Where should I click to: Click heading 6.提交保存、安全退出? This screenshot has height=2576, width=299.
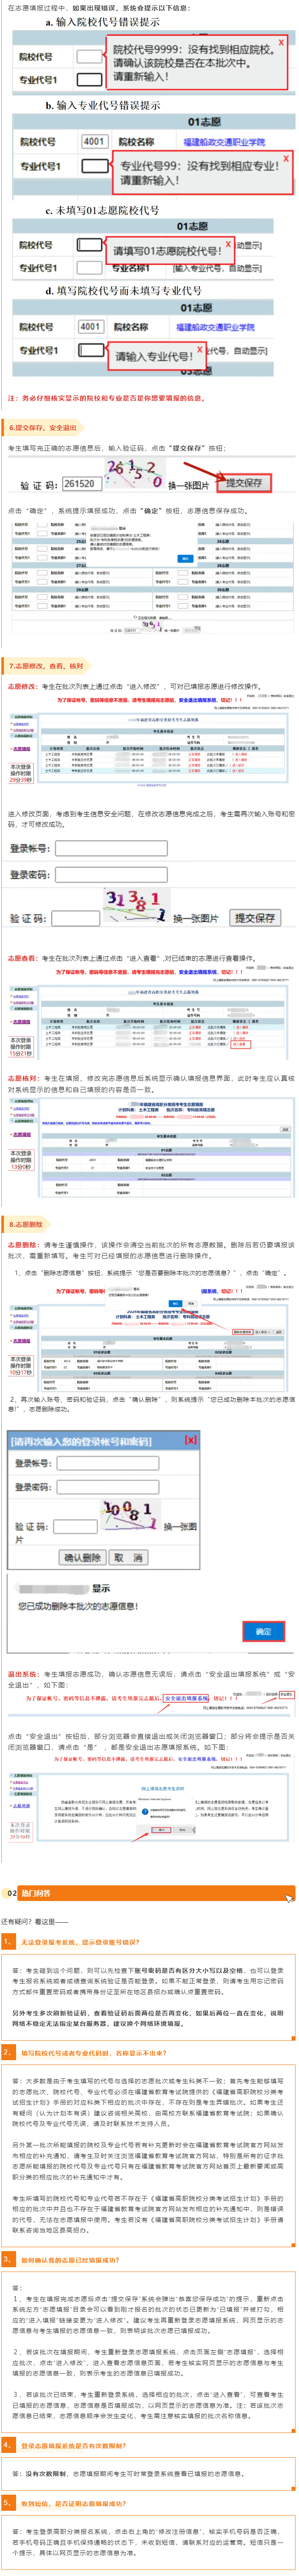(42, 427)
